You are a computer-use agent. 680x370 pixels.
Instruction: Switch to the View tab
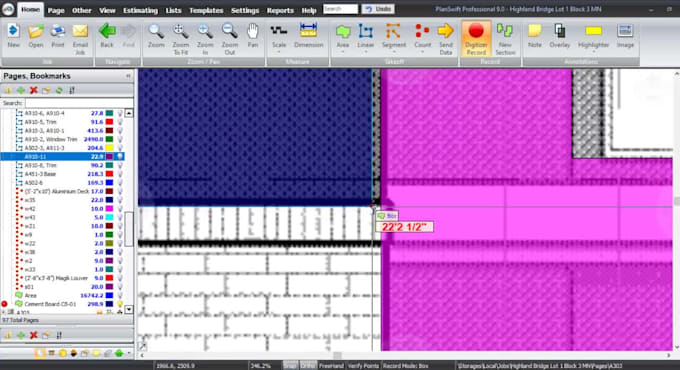coord(107,10)
